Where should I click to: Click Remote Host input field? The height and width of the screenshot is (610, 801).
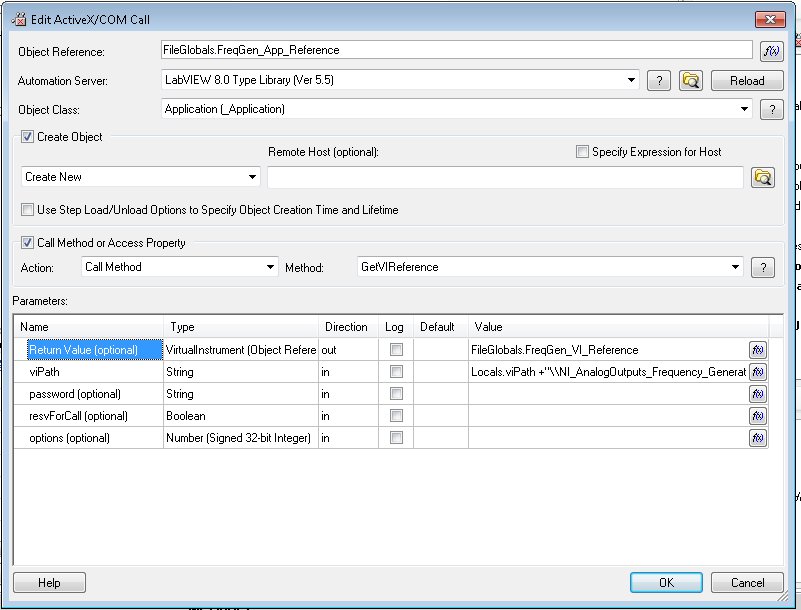[505, 177]
